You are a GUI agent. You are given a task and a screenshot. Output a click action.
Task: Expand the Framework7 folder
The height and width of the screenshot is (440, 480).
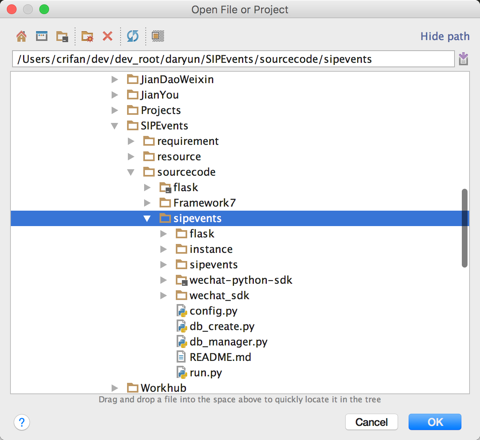(147, 203)
